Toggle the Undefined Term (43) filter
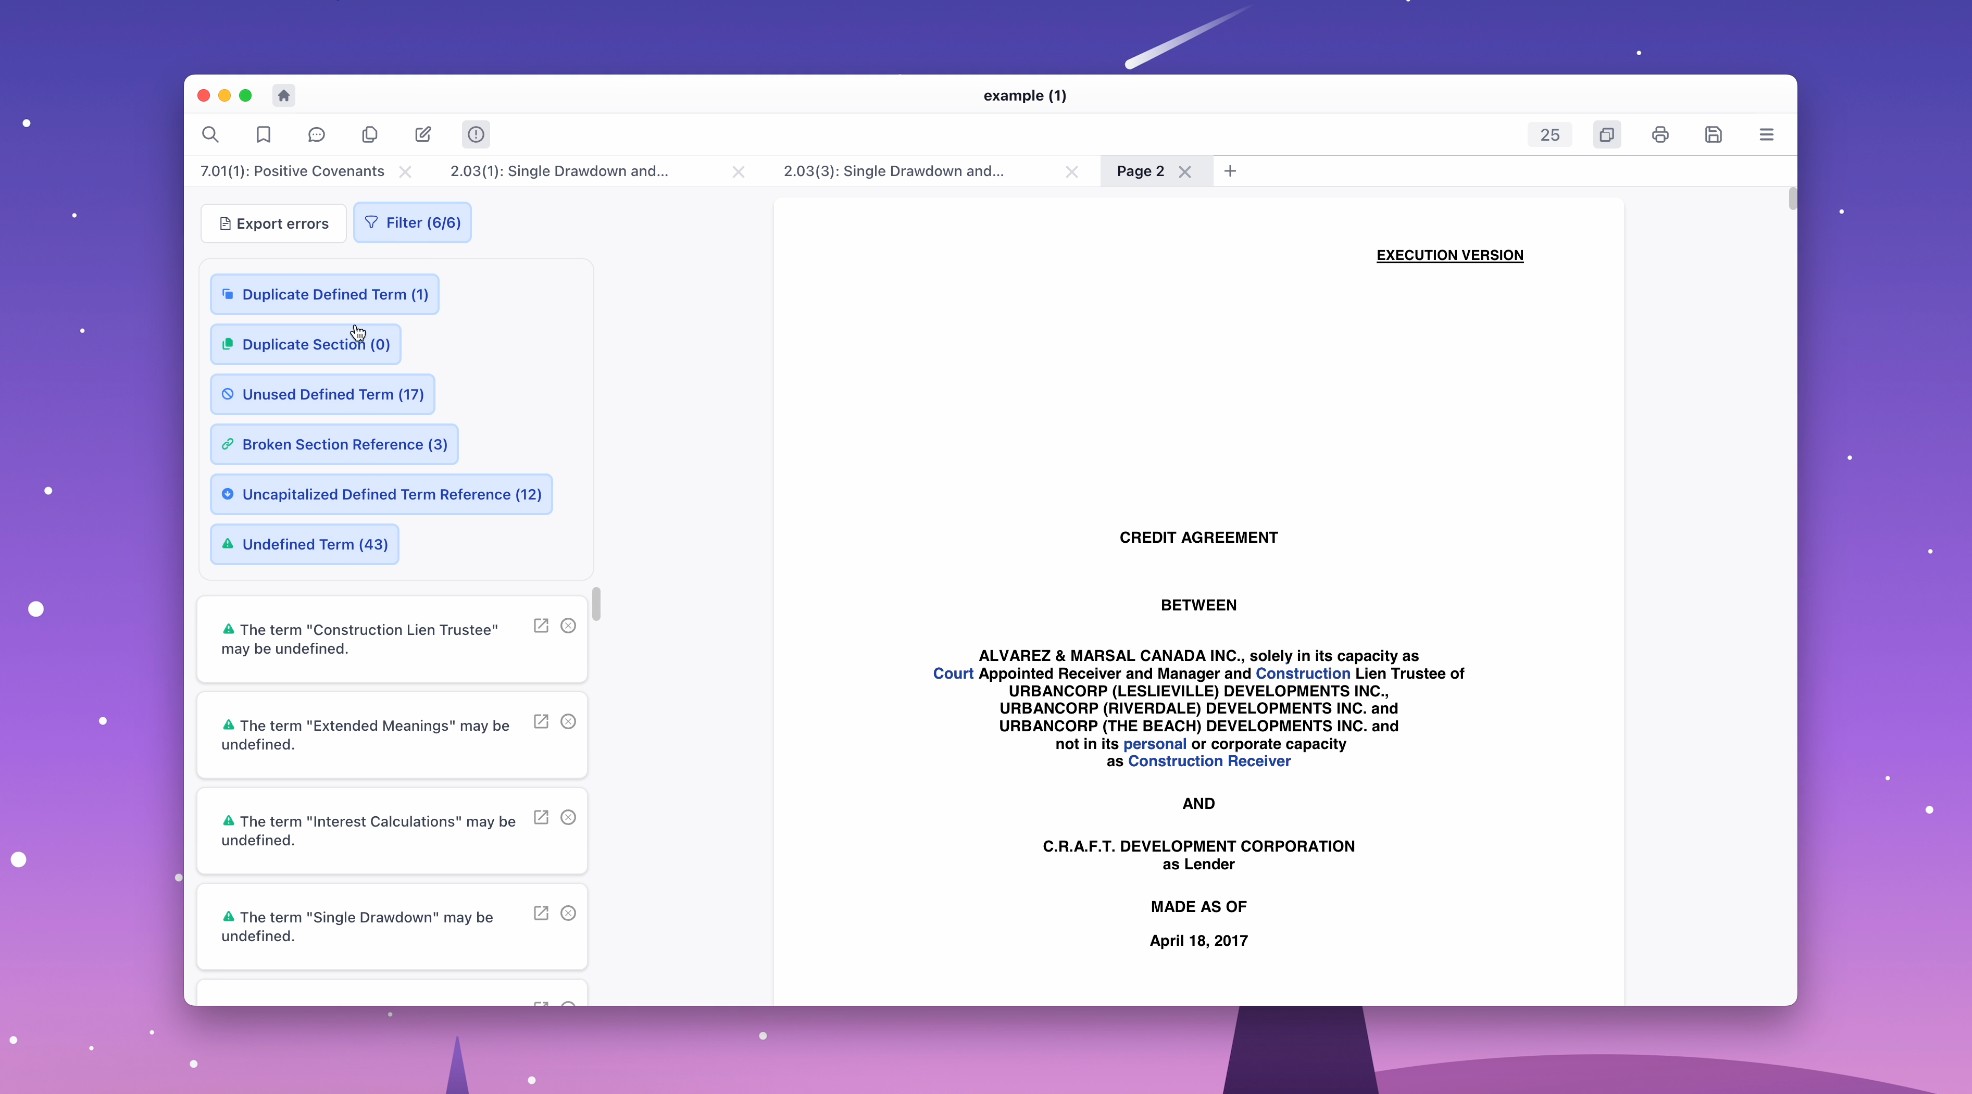This screenshot has width=1972, height=1094. pos(304,544)
